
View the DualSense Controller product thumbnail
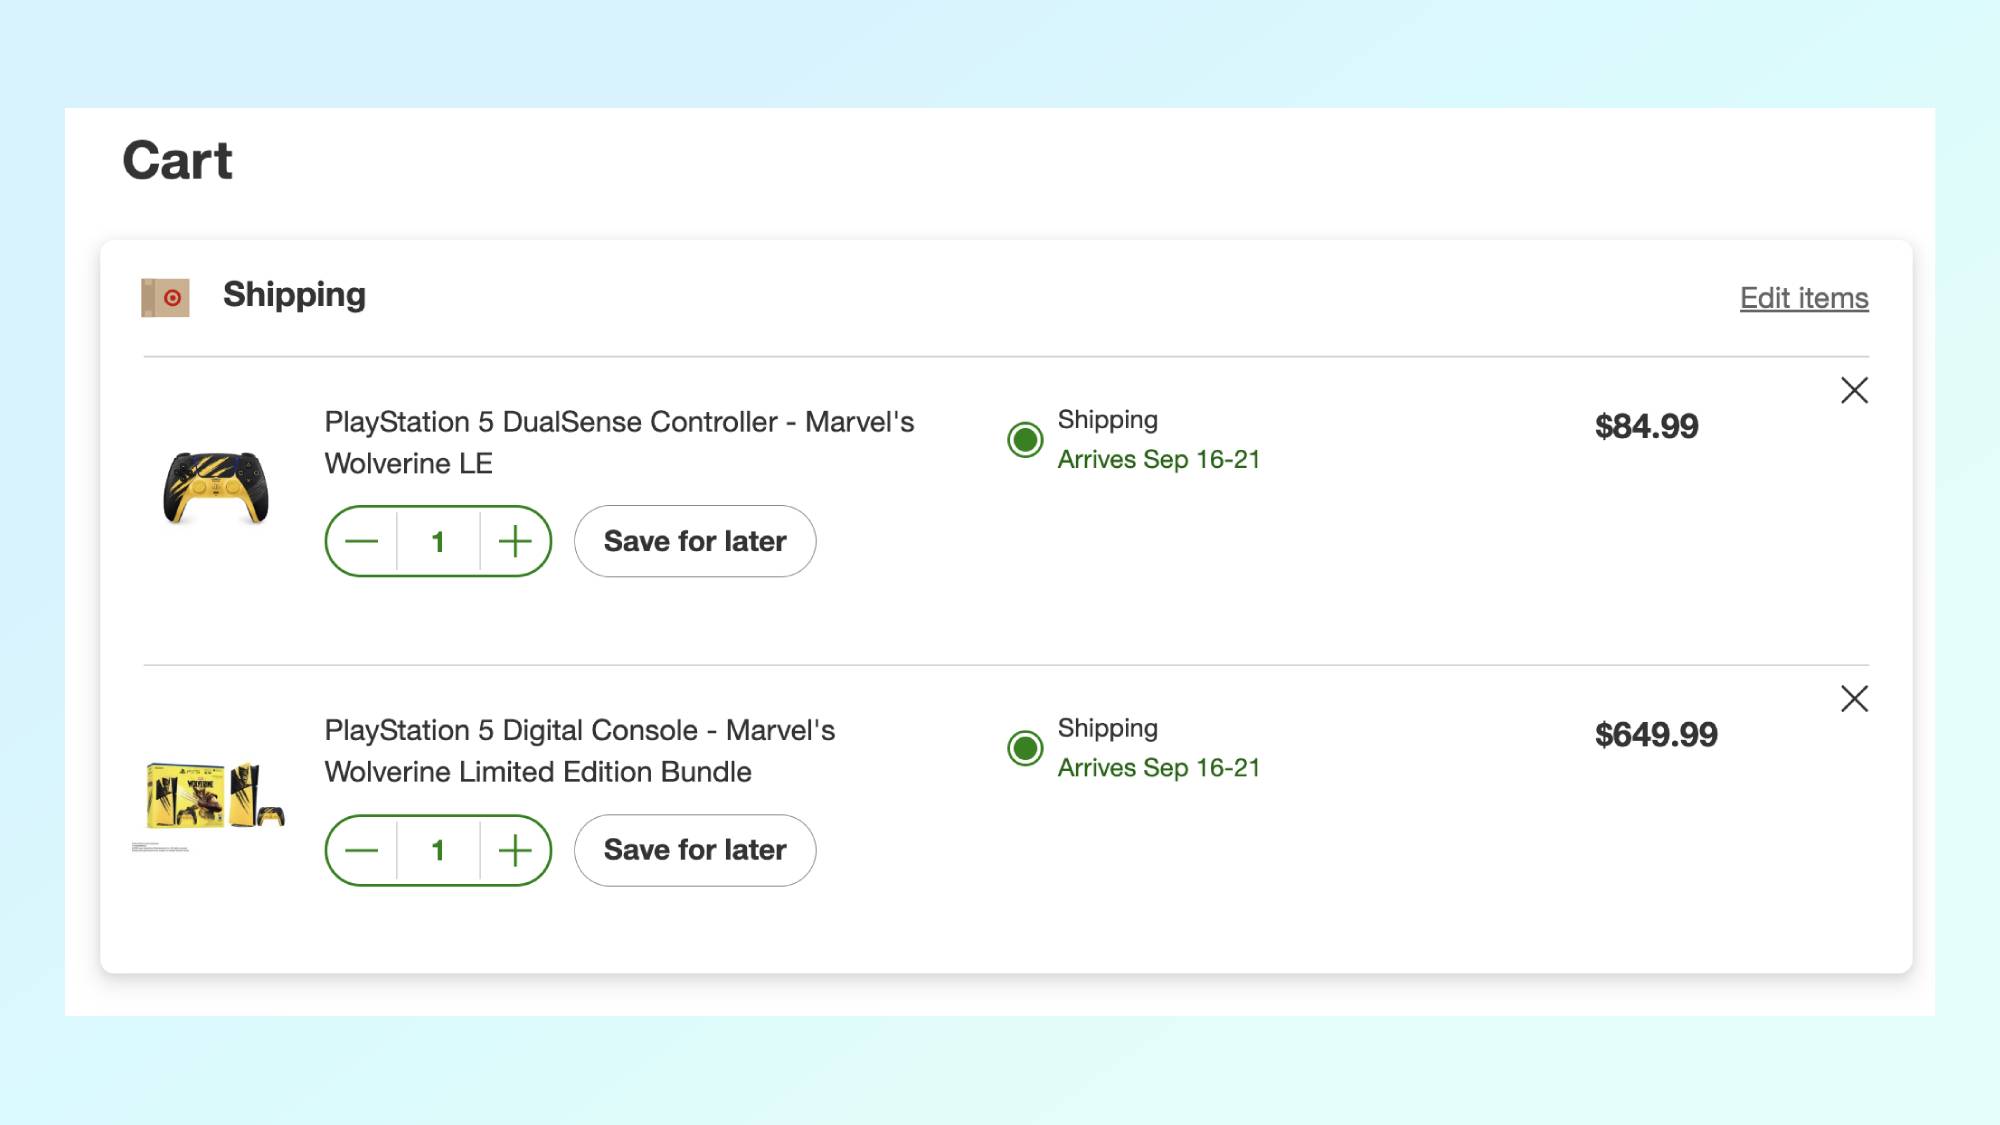[x=216, y=488]
